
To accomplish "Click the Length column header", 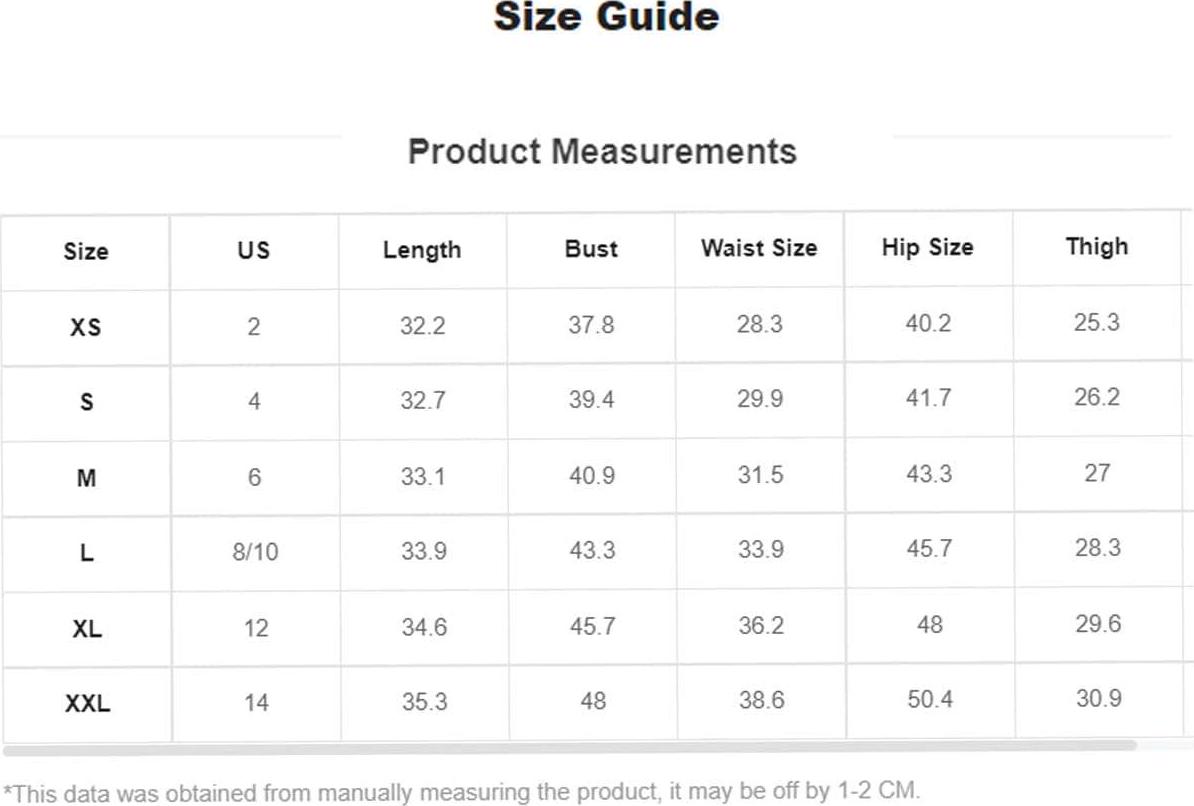I will (x=422, y=250).
